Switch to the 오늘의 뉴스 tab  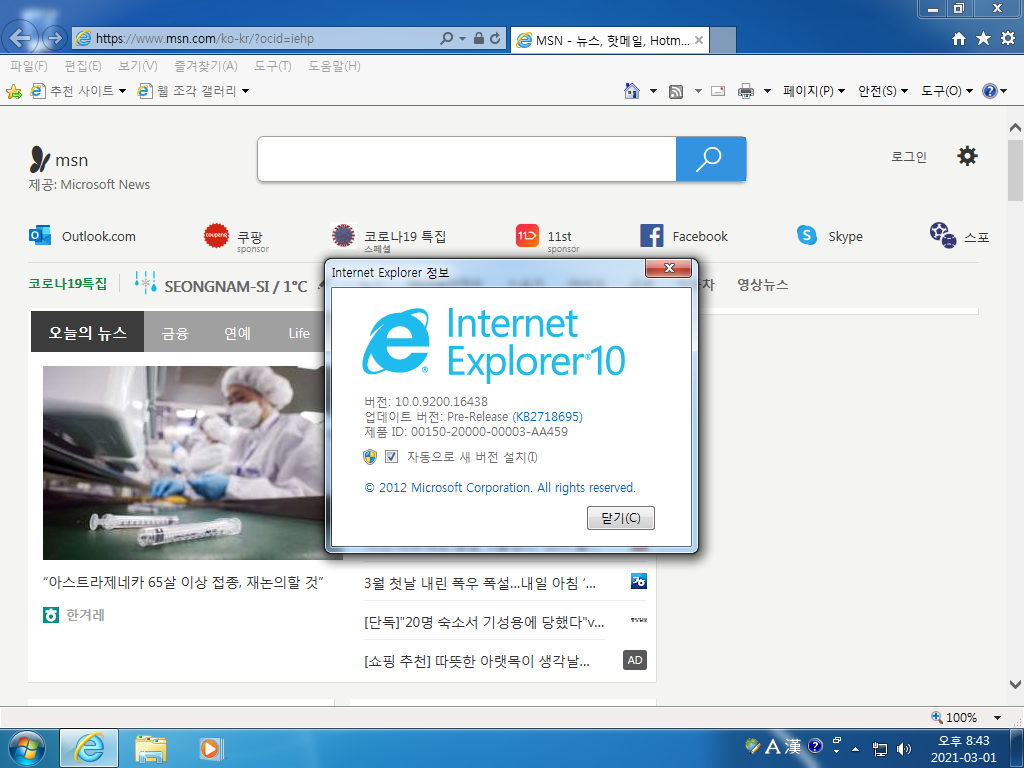click(x=87, y=332)
